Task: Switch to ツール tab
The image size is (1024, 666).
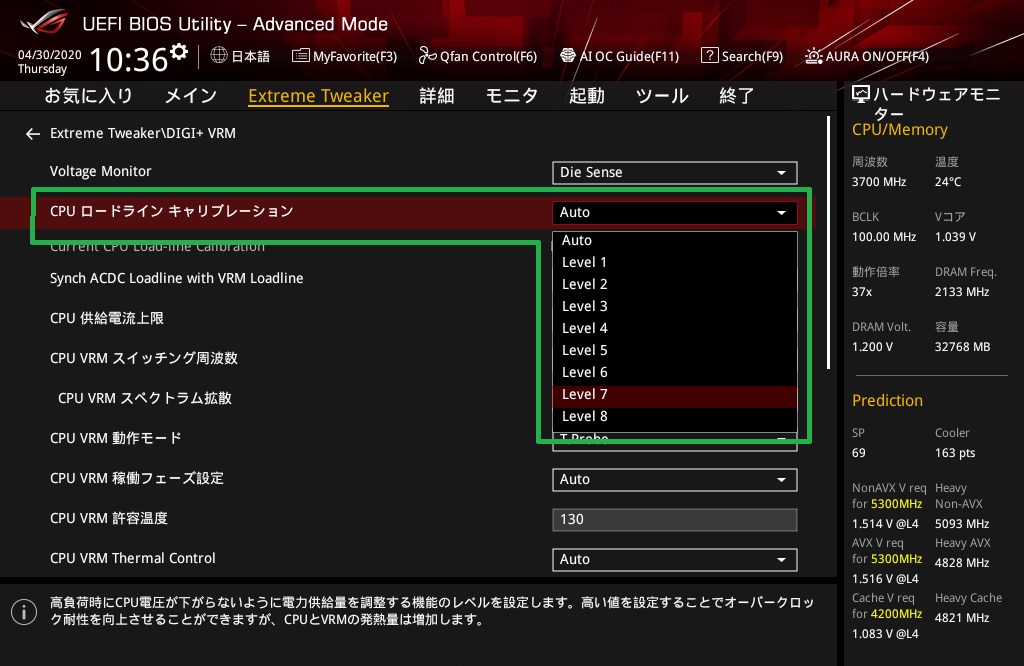Action: coord(662,96)
